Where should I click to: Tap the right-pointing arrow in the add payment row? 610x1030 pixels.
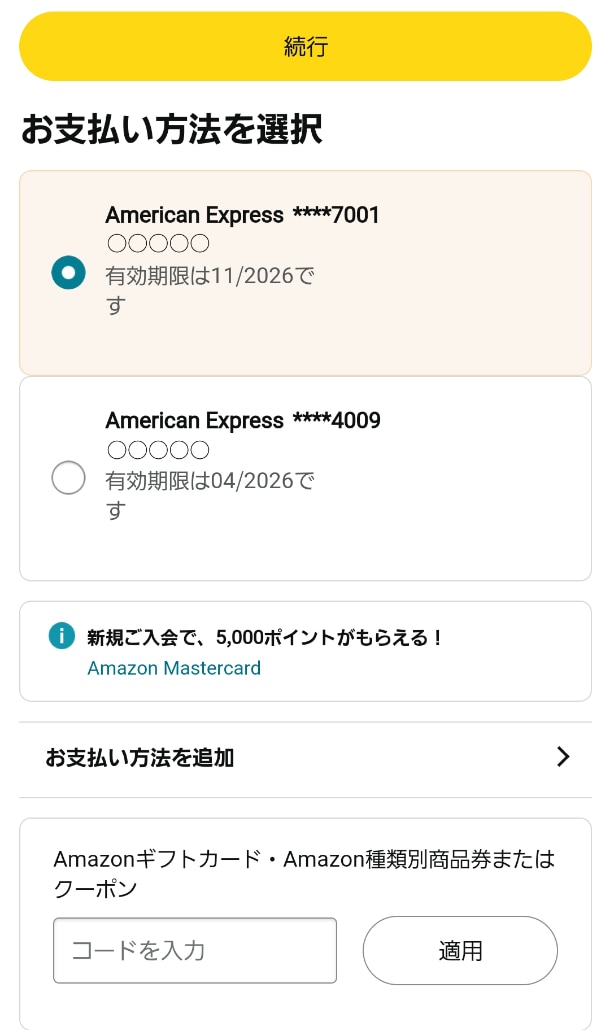(563, 757)
